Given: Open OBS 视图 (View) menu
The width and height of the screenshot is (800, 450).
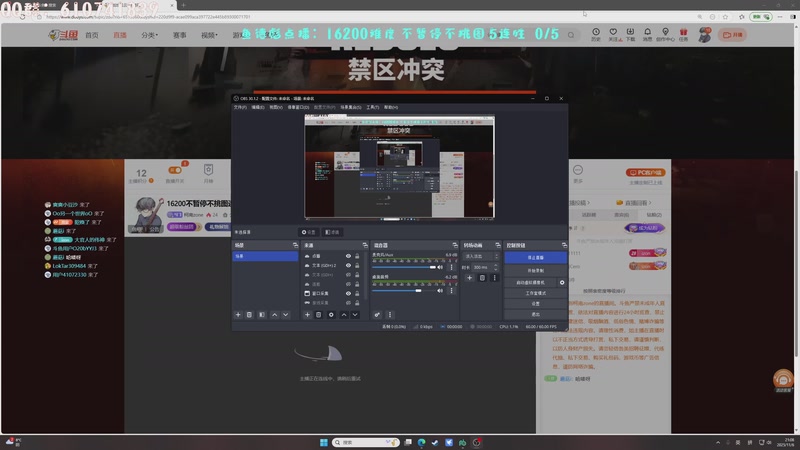Looking at the screenshot, I should [x=276, y=107].
